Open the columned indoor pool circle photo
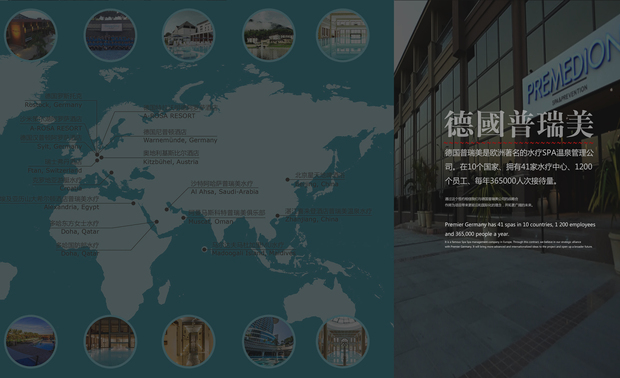 343,35
